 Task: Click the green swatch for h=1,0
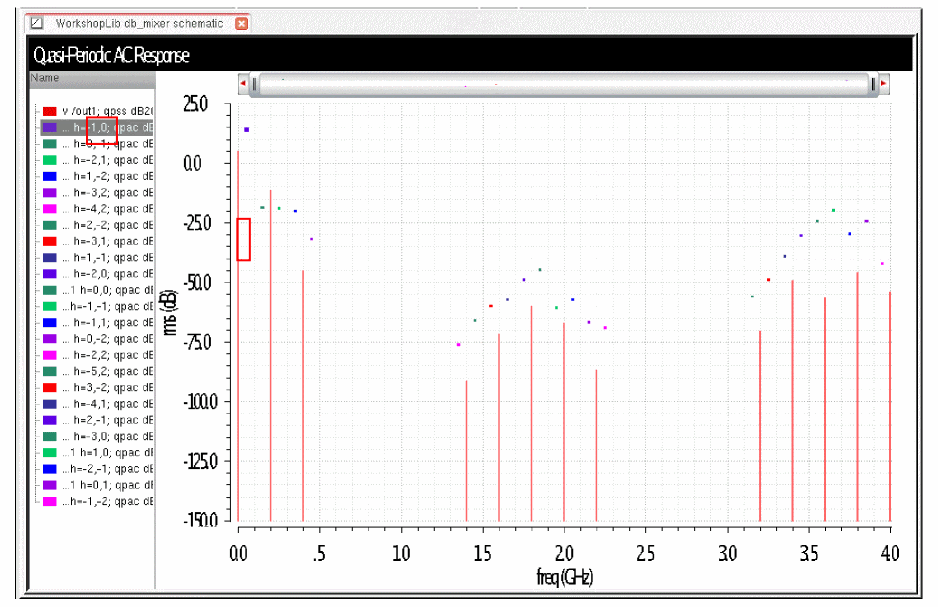tap(50, 453)
